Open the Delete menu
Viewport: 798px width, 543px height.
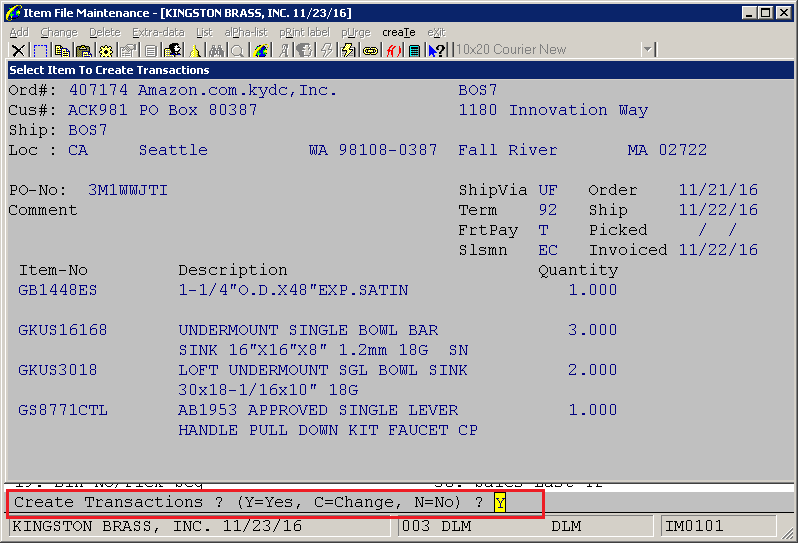105,33
